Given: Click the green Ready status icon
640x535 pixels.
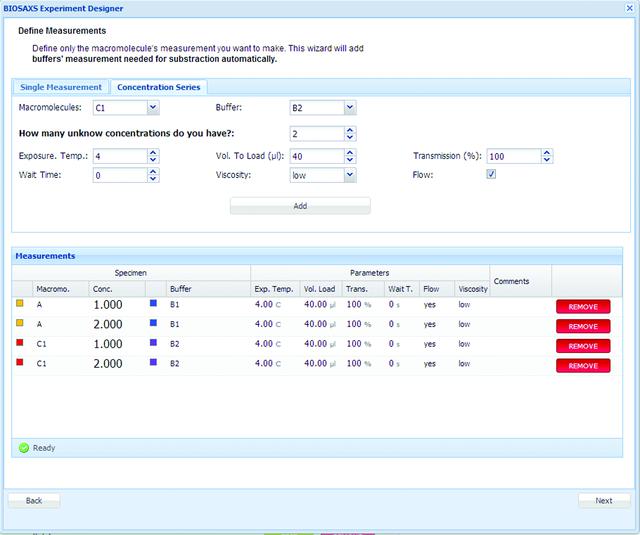Looking at the screenshot, I should [x=24, y=448].
